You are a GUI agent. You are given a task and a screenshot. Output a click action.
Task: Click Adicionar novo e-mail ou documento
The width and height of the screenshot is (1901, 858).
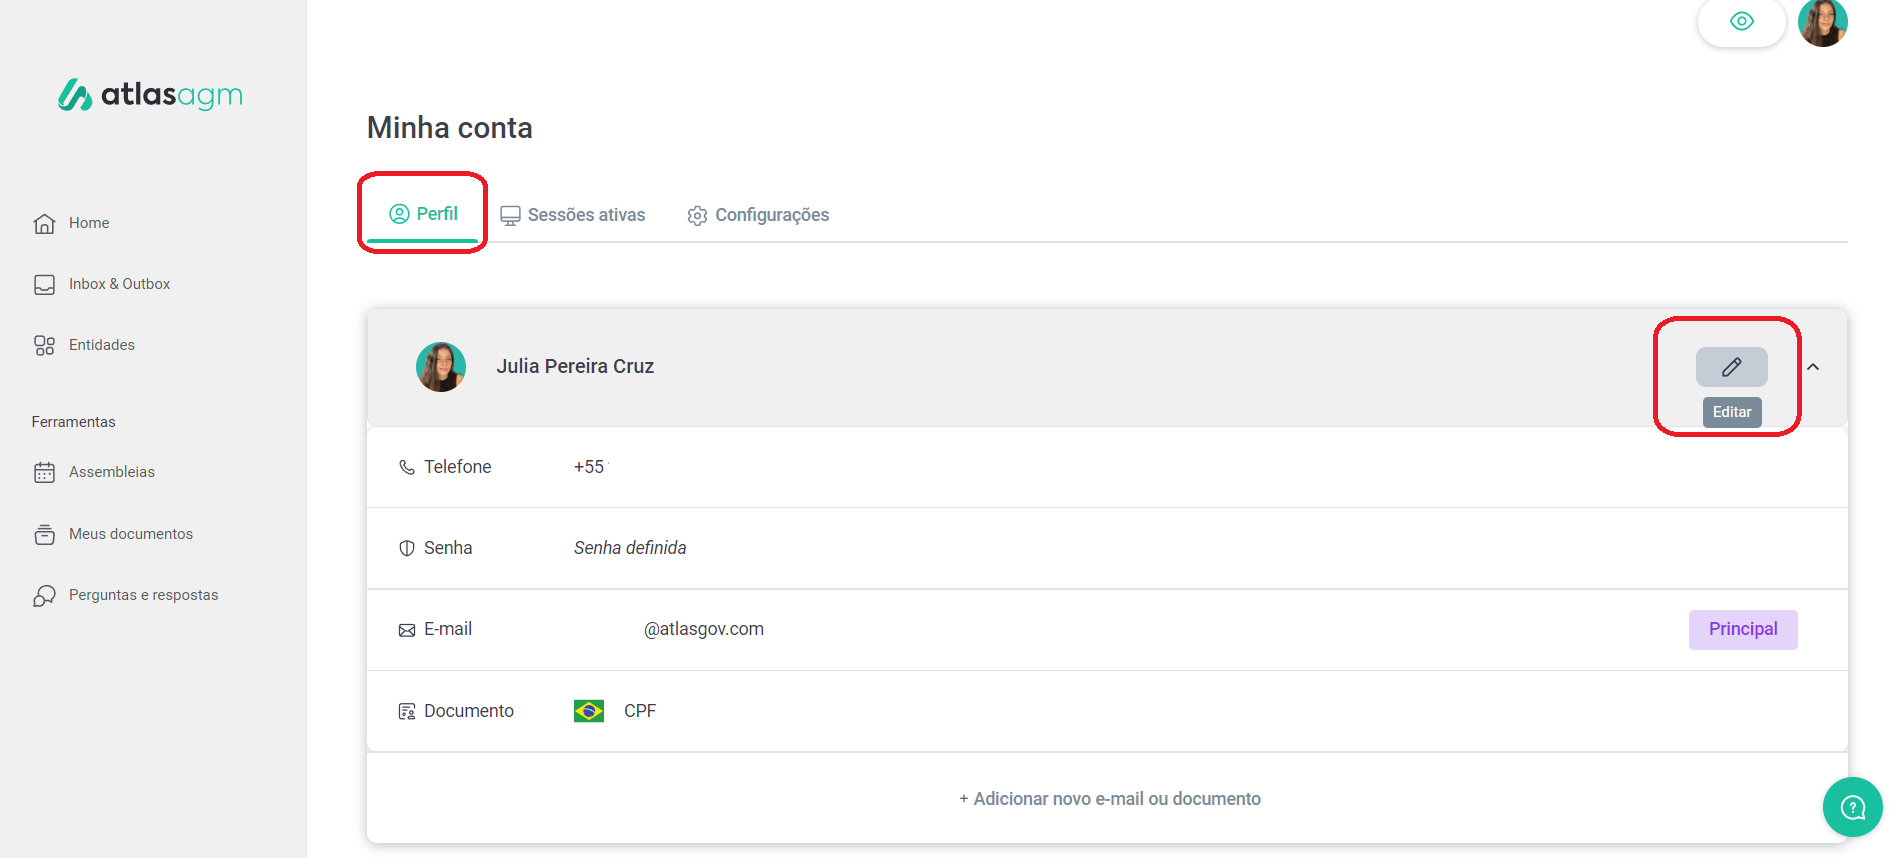click(1109, 799)
